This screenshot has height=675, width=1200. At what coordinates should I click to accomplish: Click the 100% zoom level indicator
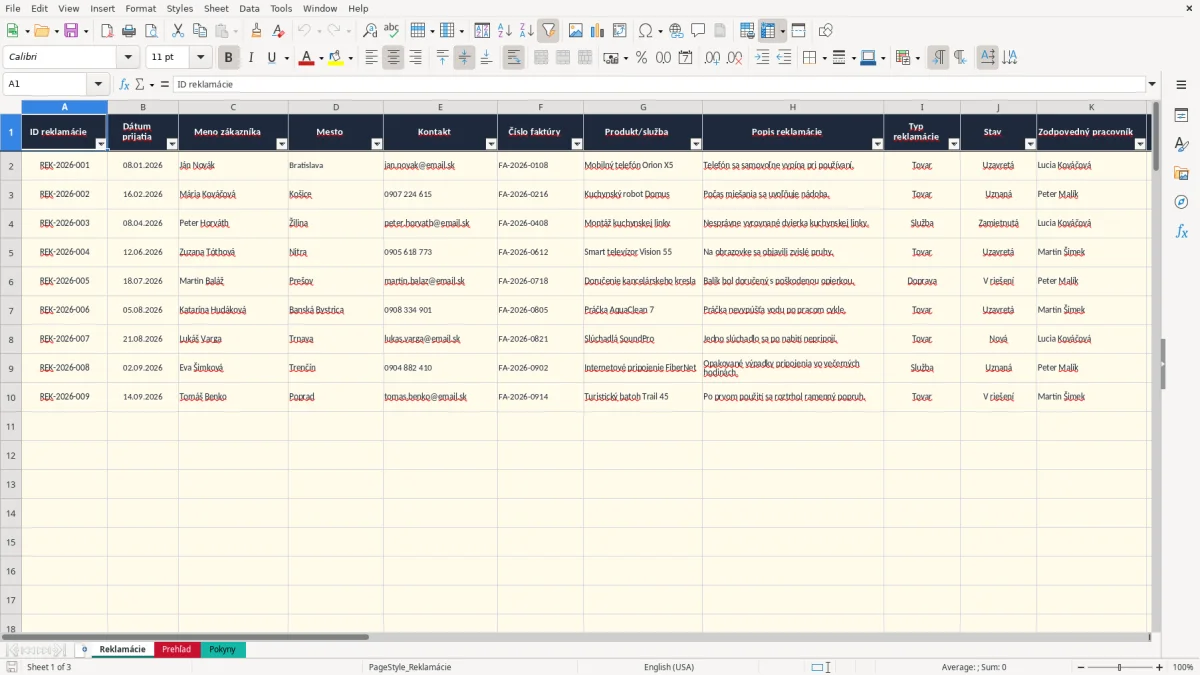[1183, 667]
